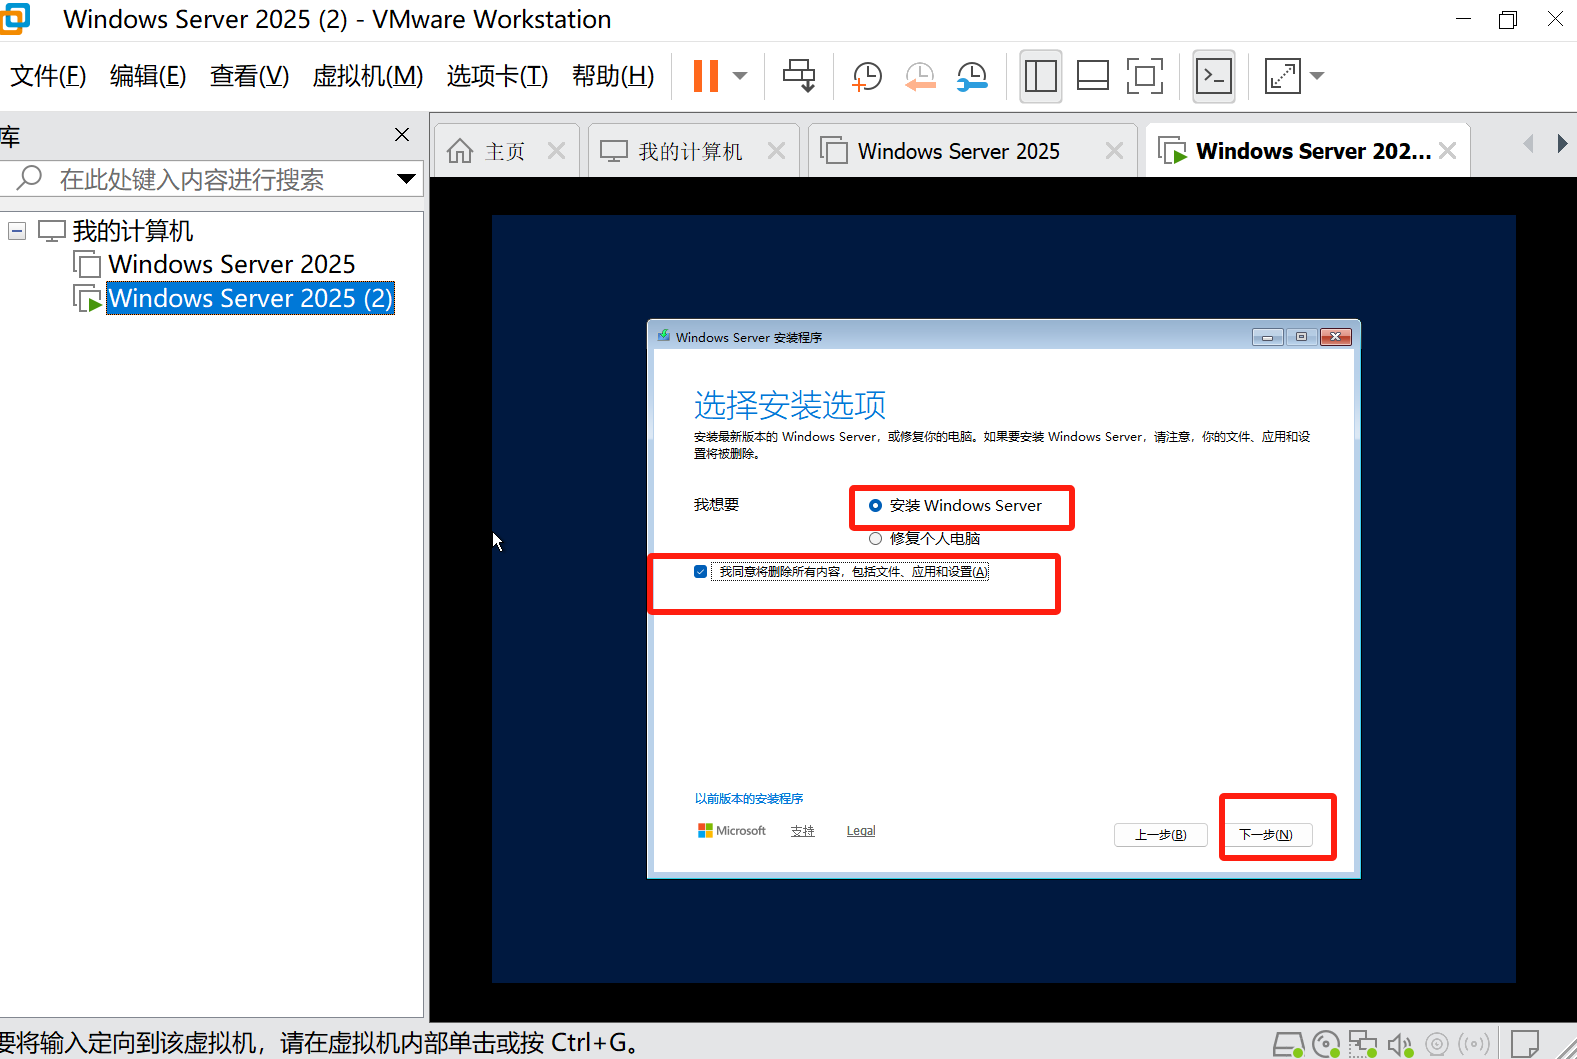Close the library panel
Image resolution: width=1577 pixels, height=1059 pixels.
point(402,135)
